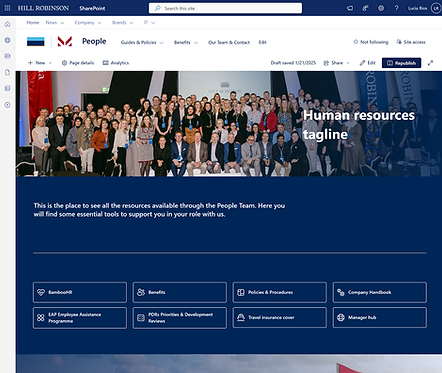Open the app launcher waffle icon
The height and width of the screenshot is (373, 442).
[x=7, y=8]
